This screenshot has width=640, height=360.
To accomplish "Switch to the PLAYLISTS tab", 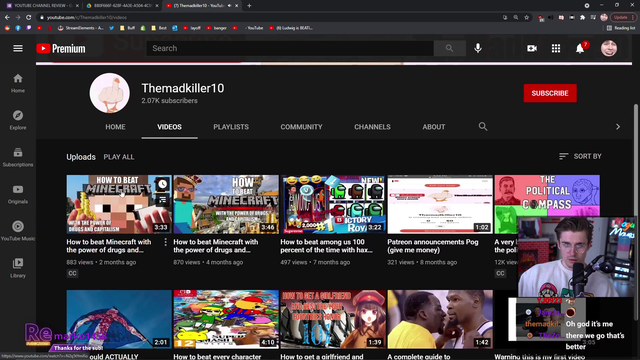I will tap(231, 127).
